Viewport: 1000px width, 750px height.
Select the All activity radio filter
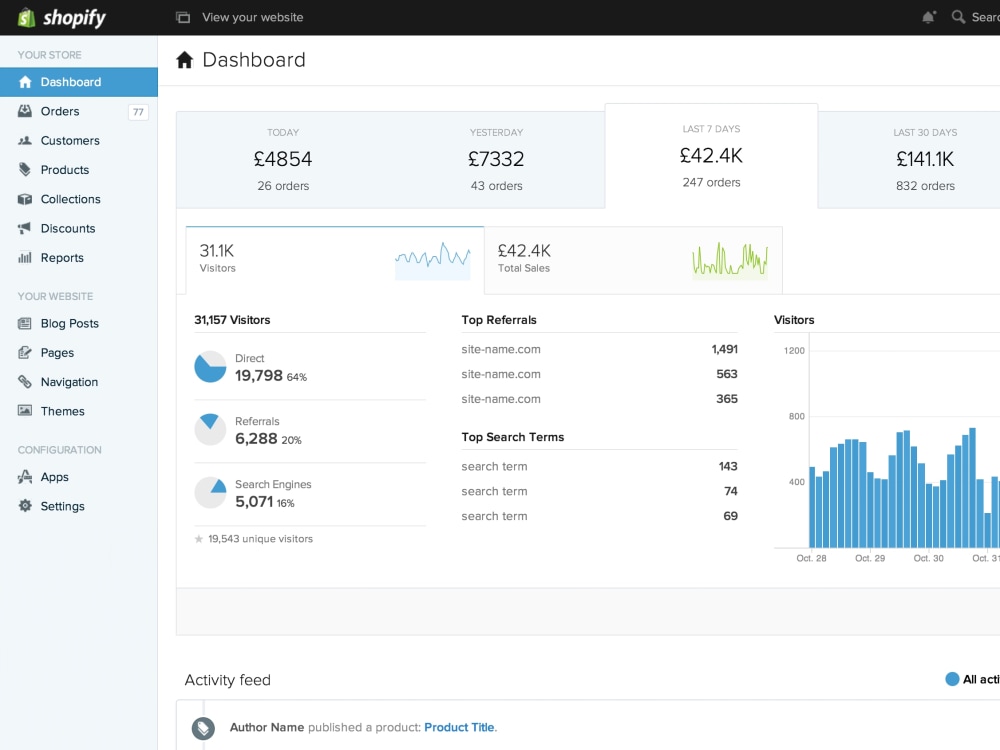[x=952, y=679]
